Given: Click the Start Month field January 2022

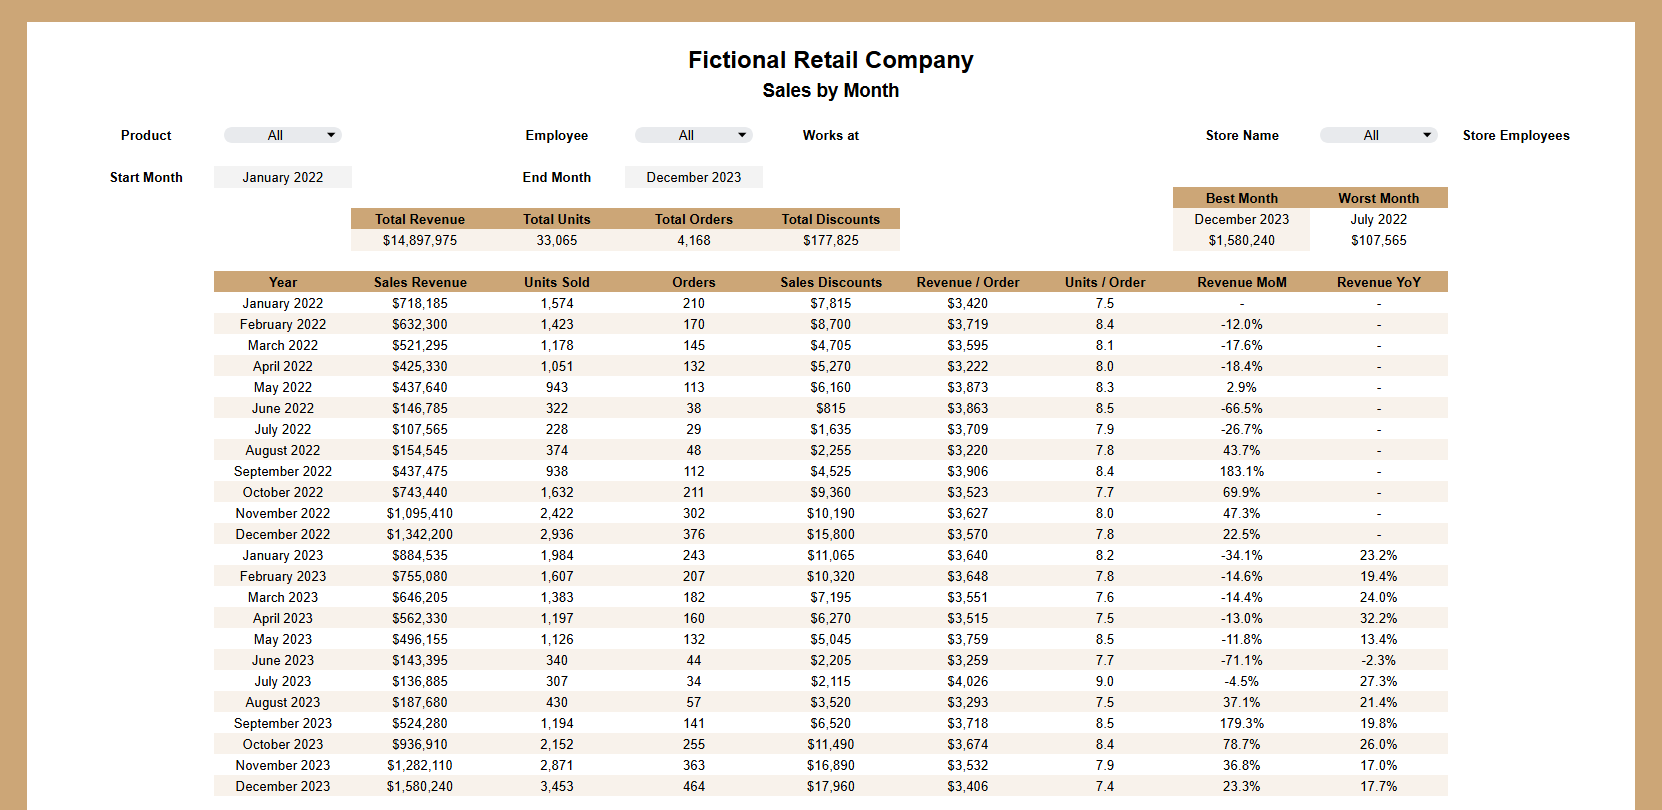Looking at the screenshot, I should (x=283, y=177).
